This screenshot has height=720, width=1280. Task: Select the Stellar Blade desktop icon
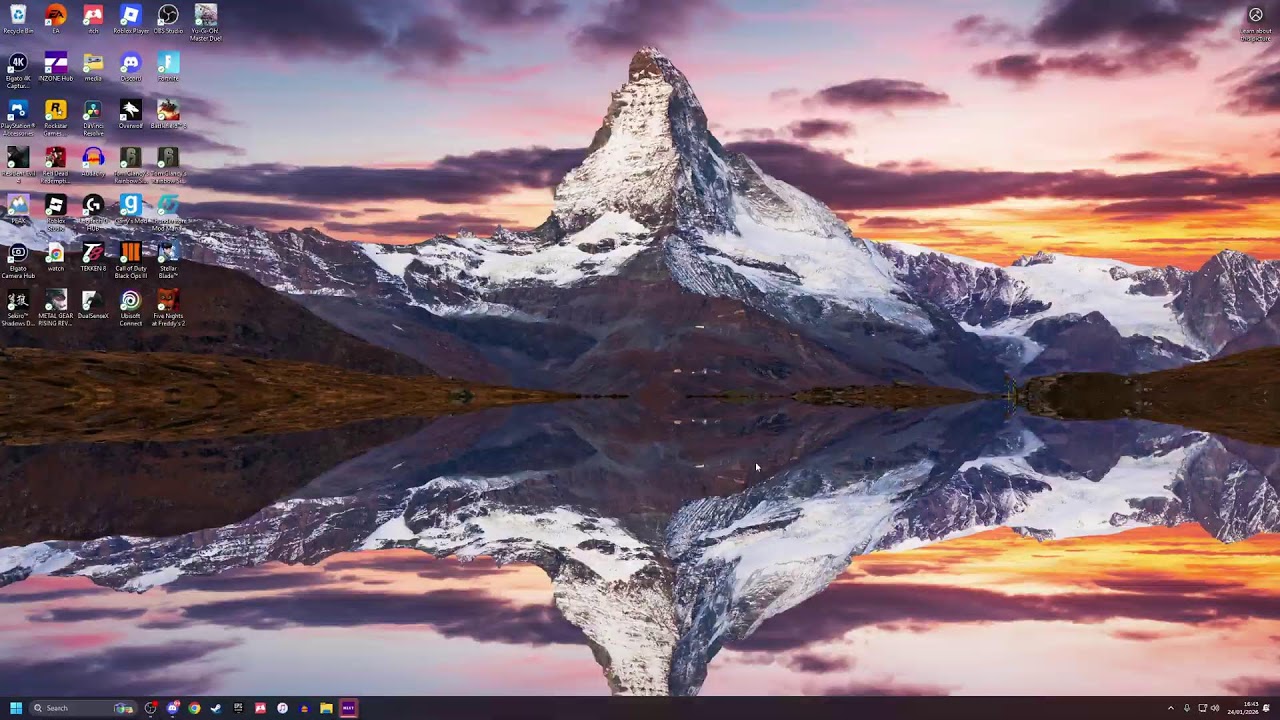(168, 260)
